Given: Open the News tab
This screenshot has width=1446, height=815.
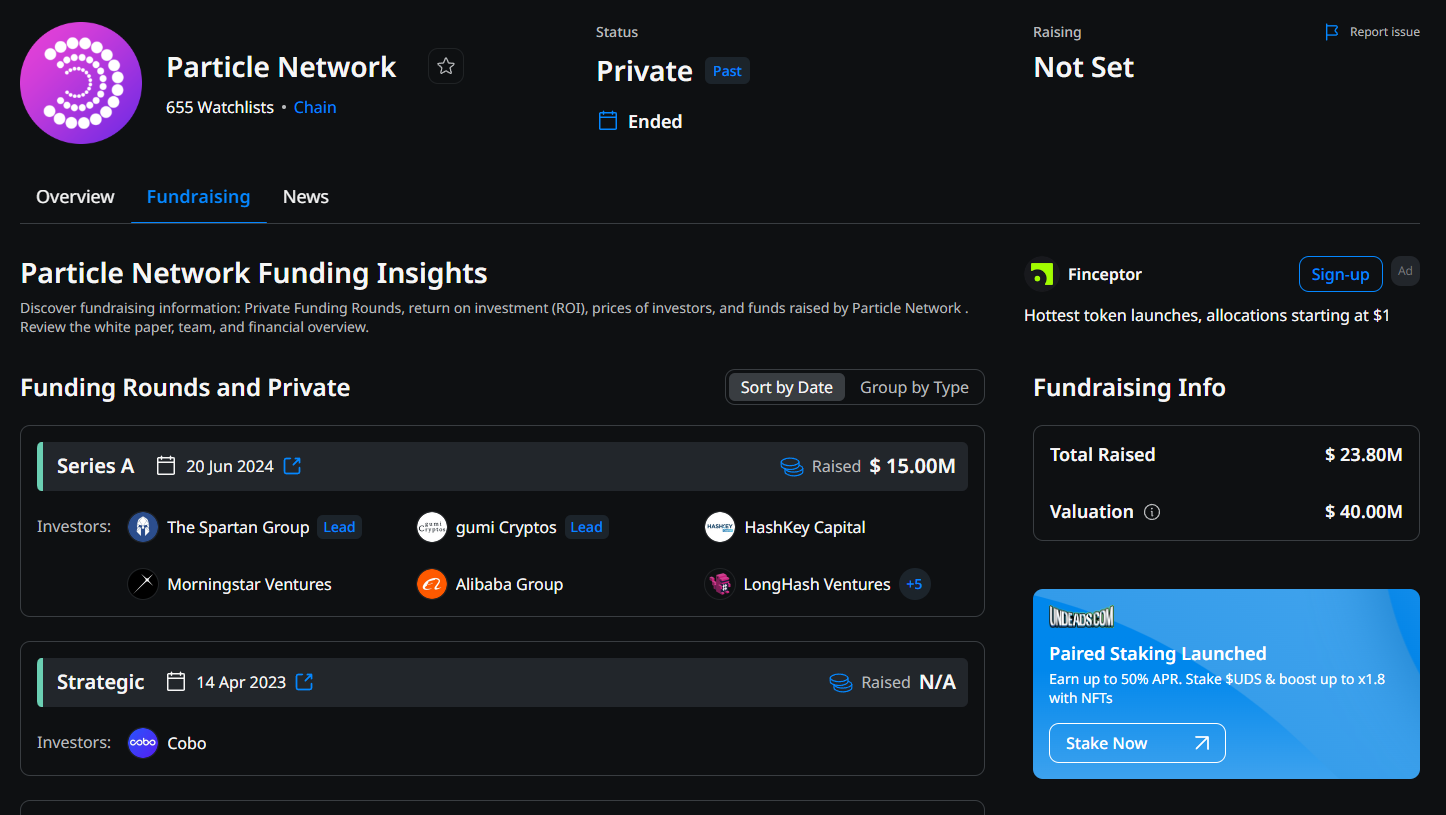Looking at the screenshot, I should point(306,197).
